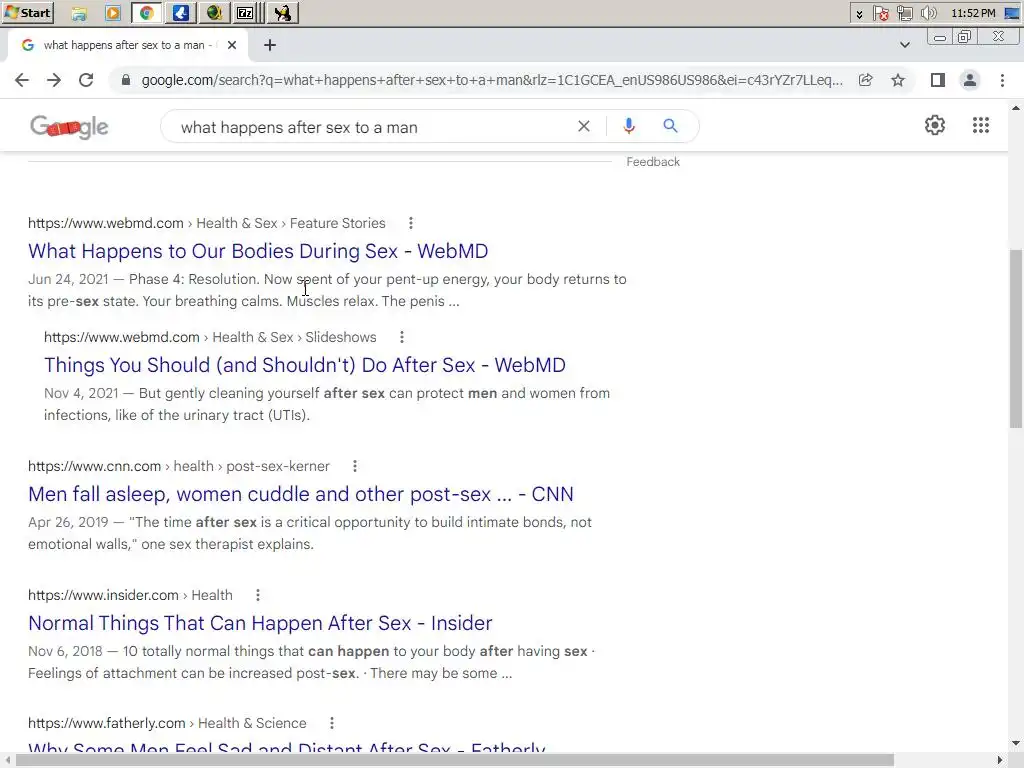
Task: Click the cnn.com post-sex-kerner breadcrumb
Action: pyautogui.click(x=178, y=466)
